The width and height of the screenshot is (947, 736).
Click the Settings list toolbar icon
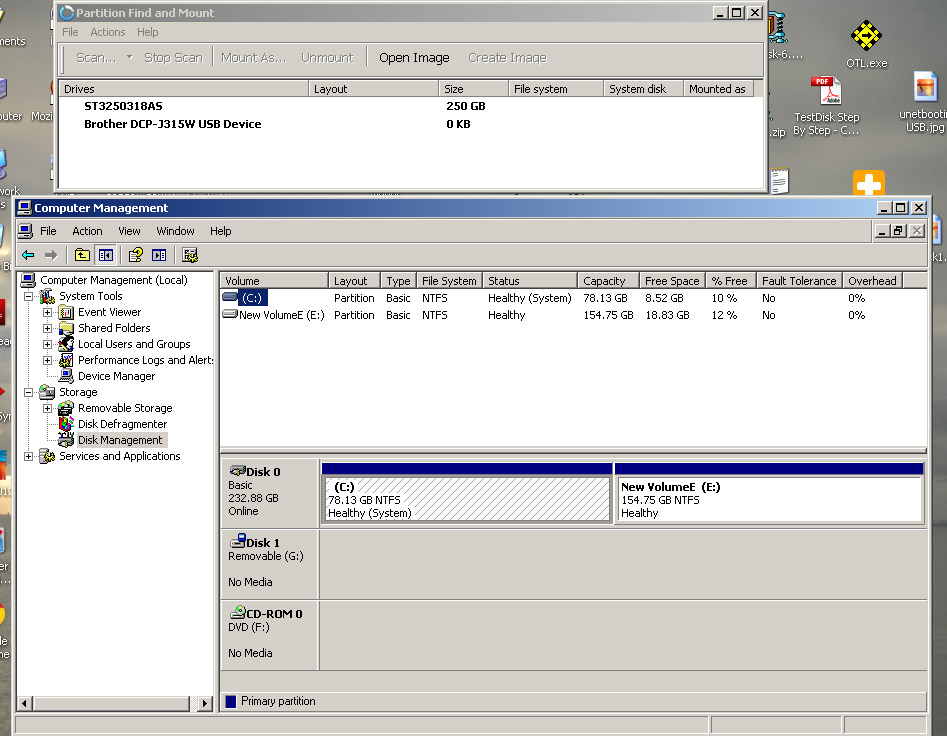click(x=190, y=255)
